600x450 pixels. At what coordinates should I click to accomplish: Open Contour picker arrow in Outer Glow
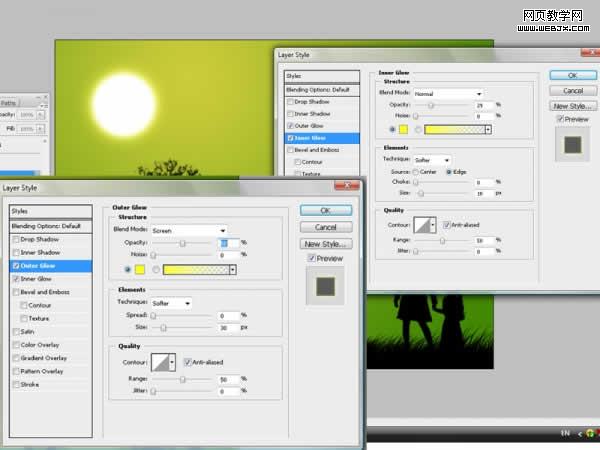172,362
